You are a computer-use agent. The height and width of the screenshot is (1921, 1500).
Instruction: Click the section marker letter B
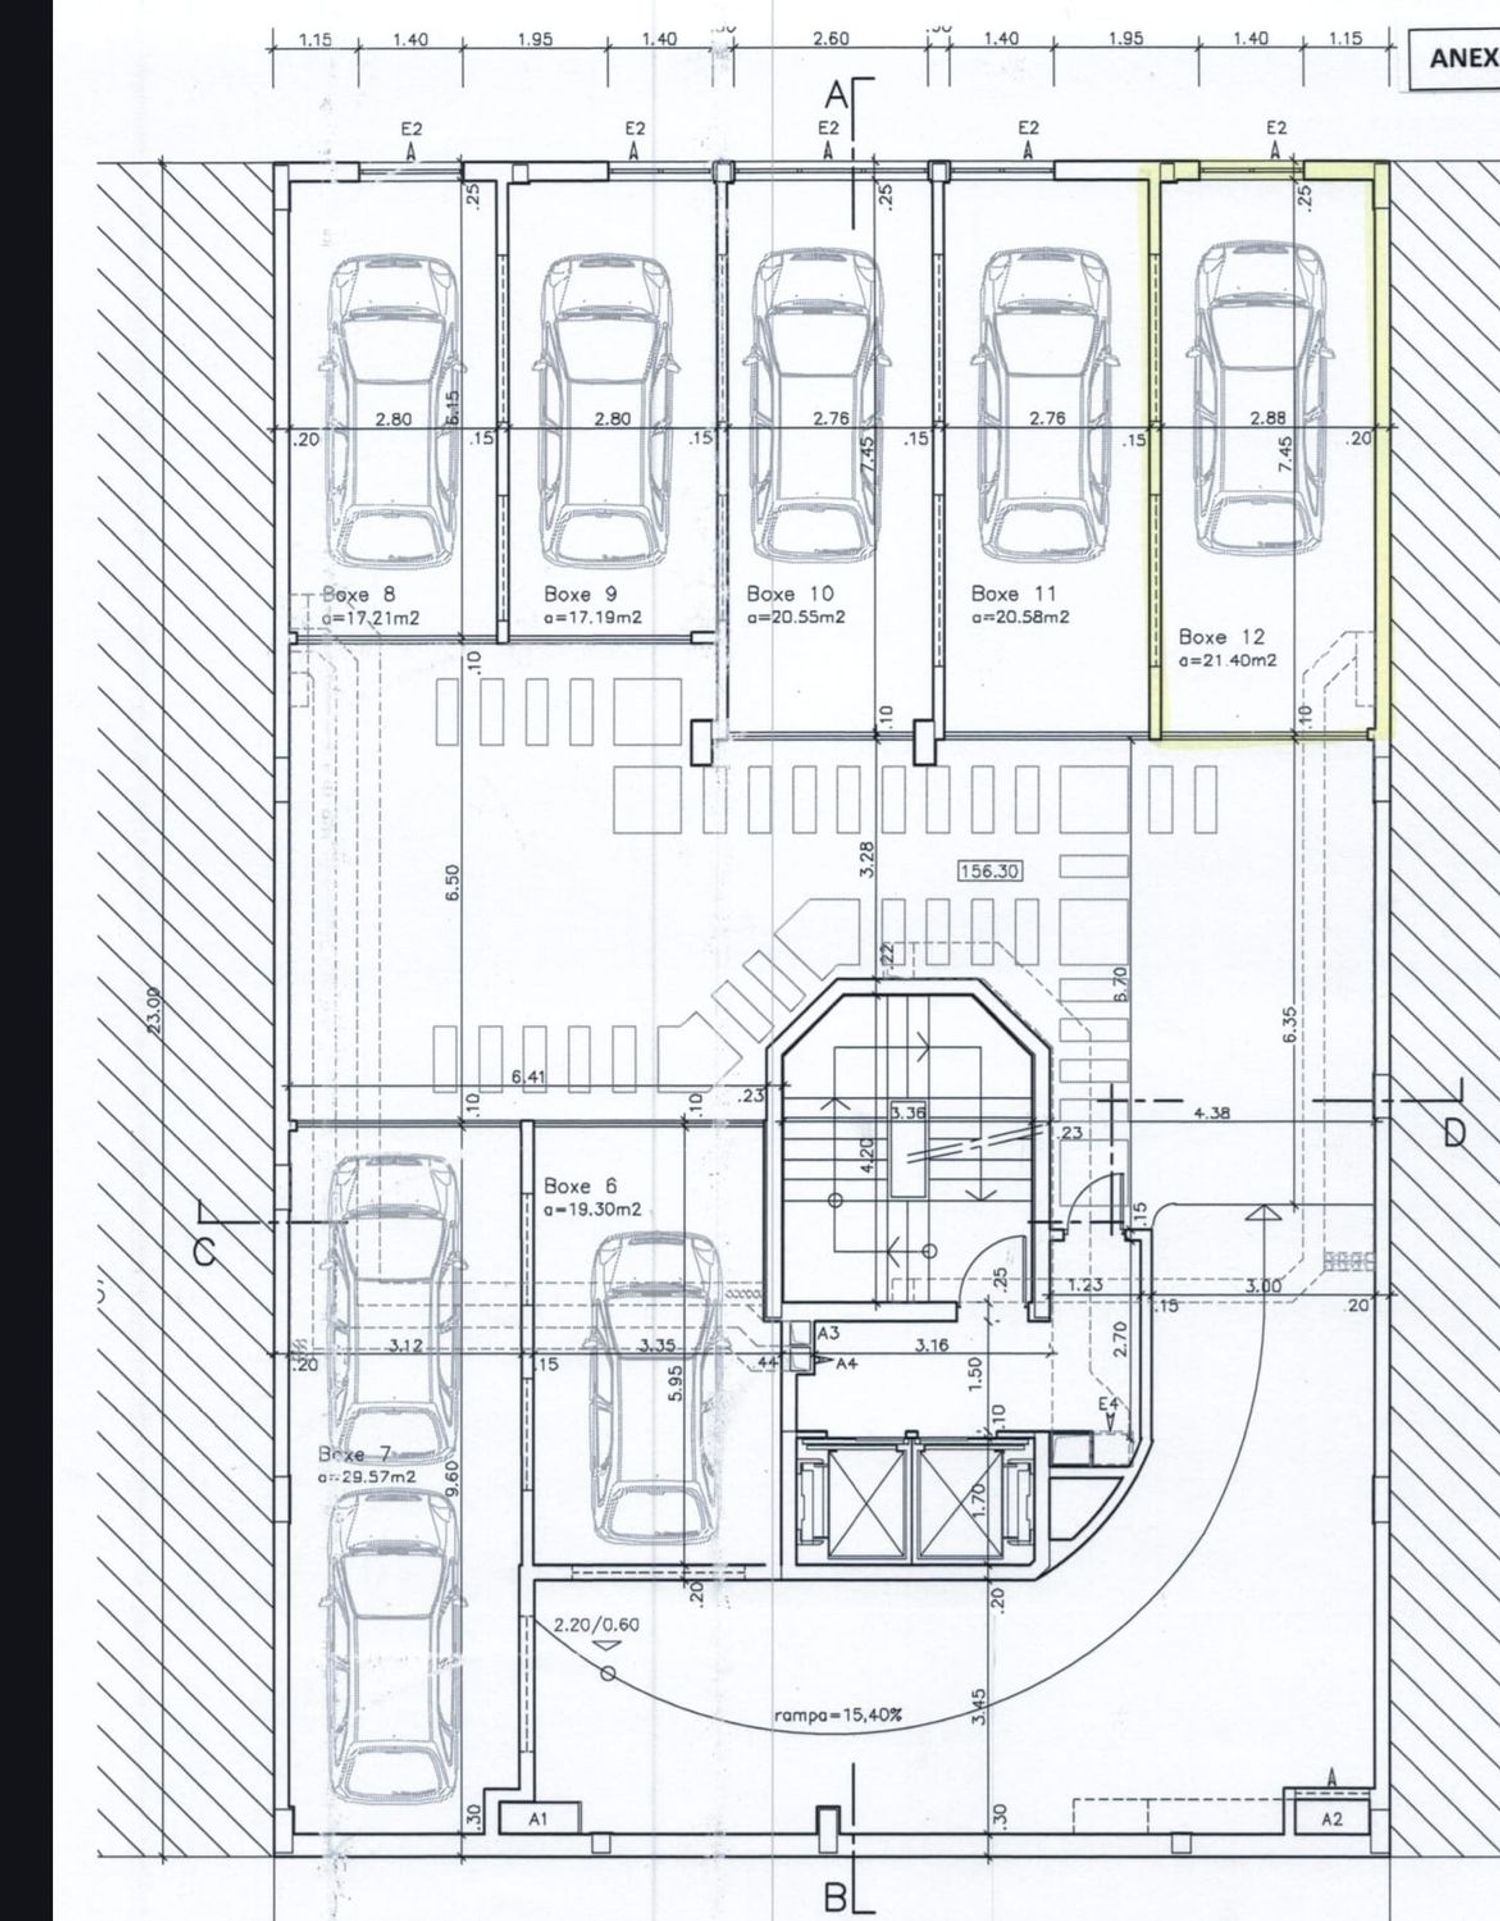(x=835, y=1896)
